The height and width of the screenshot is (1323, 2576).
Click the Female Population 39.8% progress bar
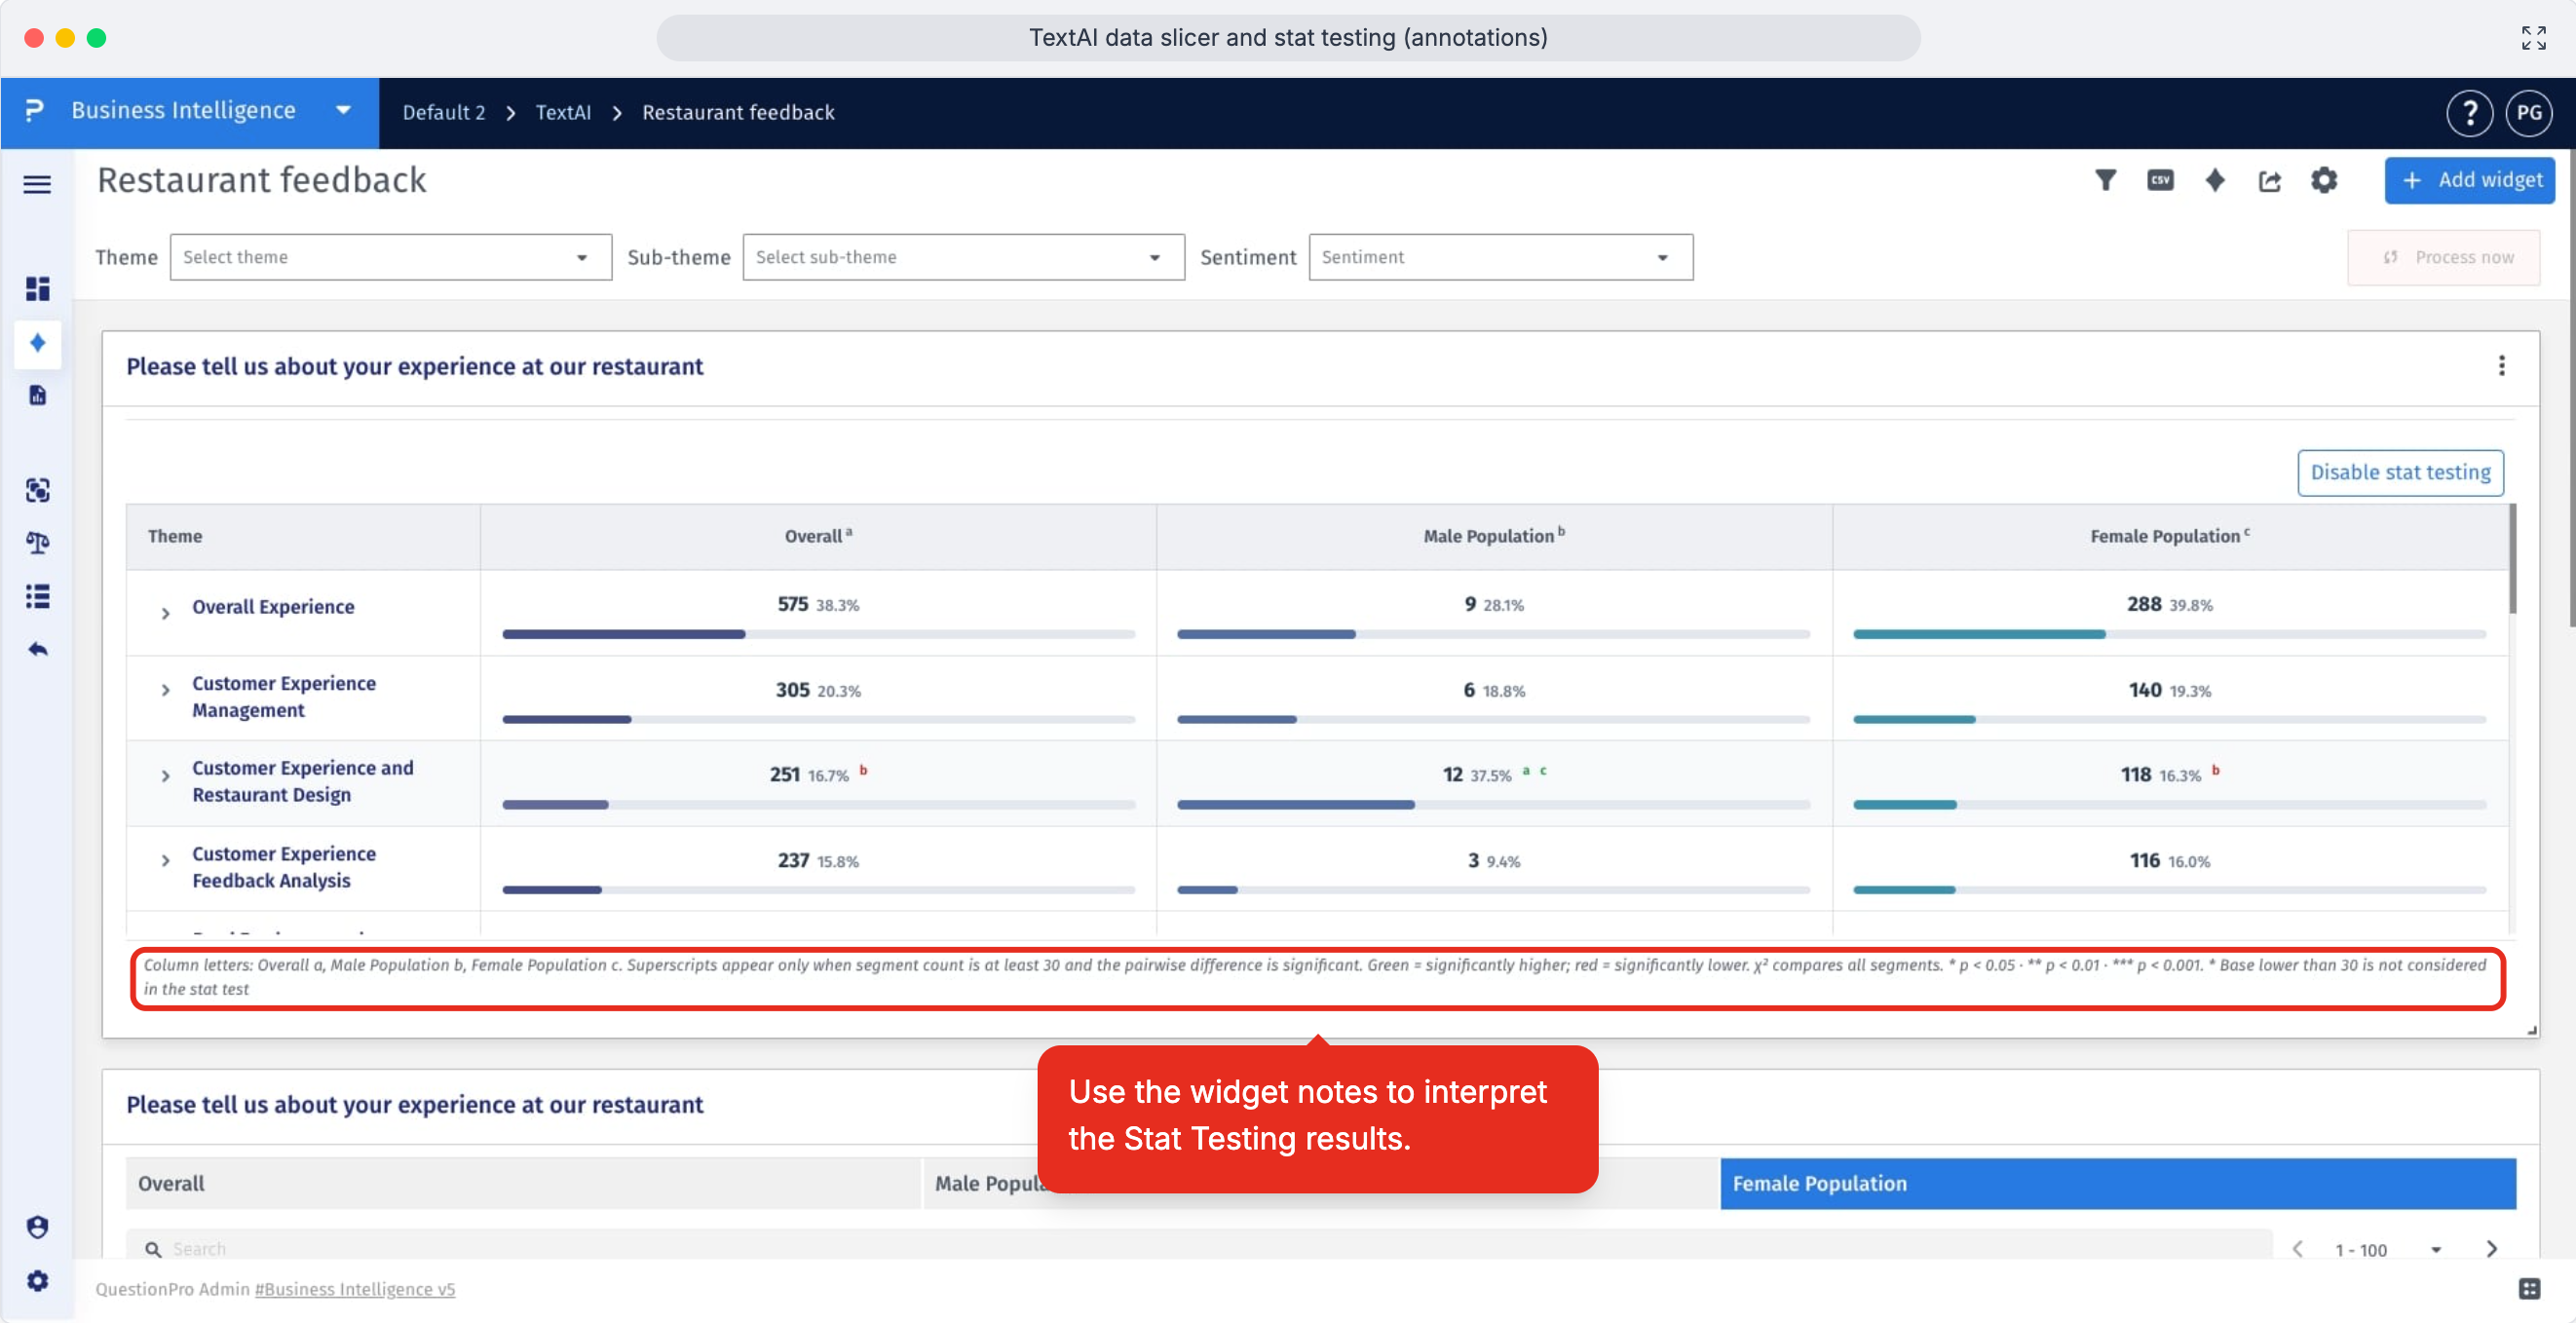[2169, 634]
